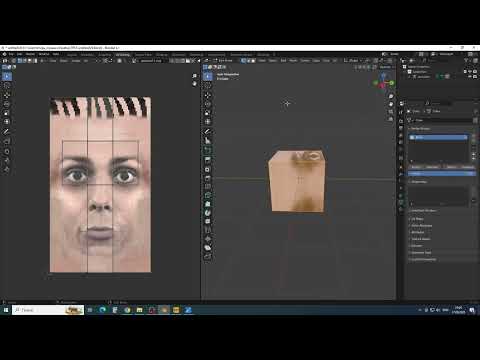Open UV editor's editor type dropdown

click(5, 61)
